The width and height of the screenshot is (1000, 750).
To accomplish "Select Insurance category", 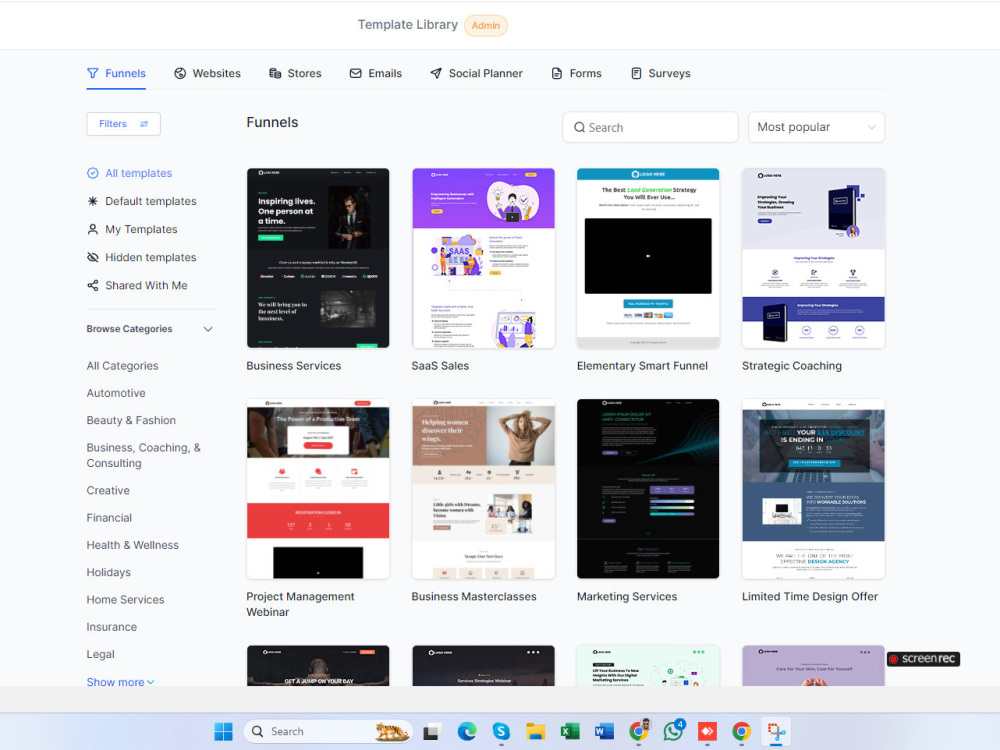I will click(112, 628).
